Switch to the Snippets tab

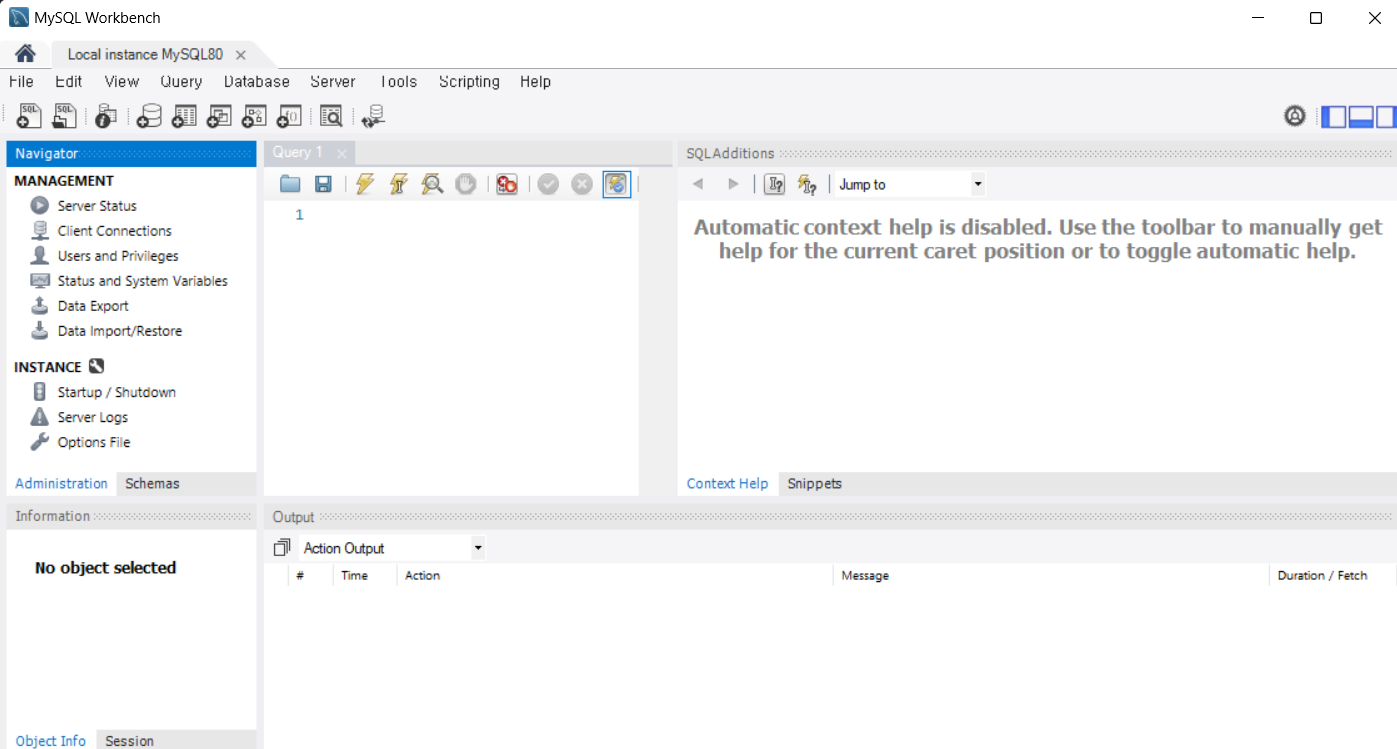(x=814, y=484)
